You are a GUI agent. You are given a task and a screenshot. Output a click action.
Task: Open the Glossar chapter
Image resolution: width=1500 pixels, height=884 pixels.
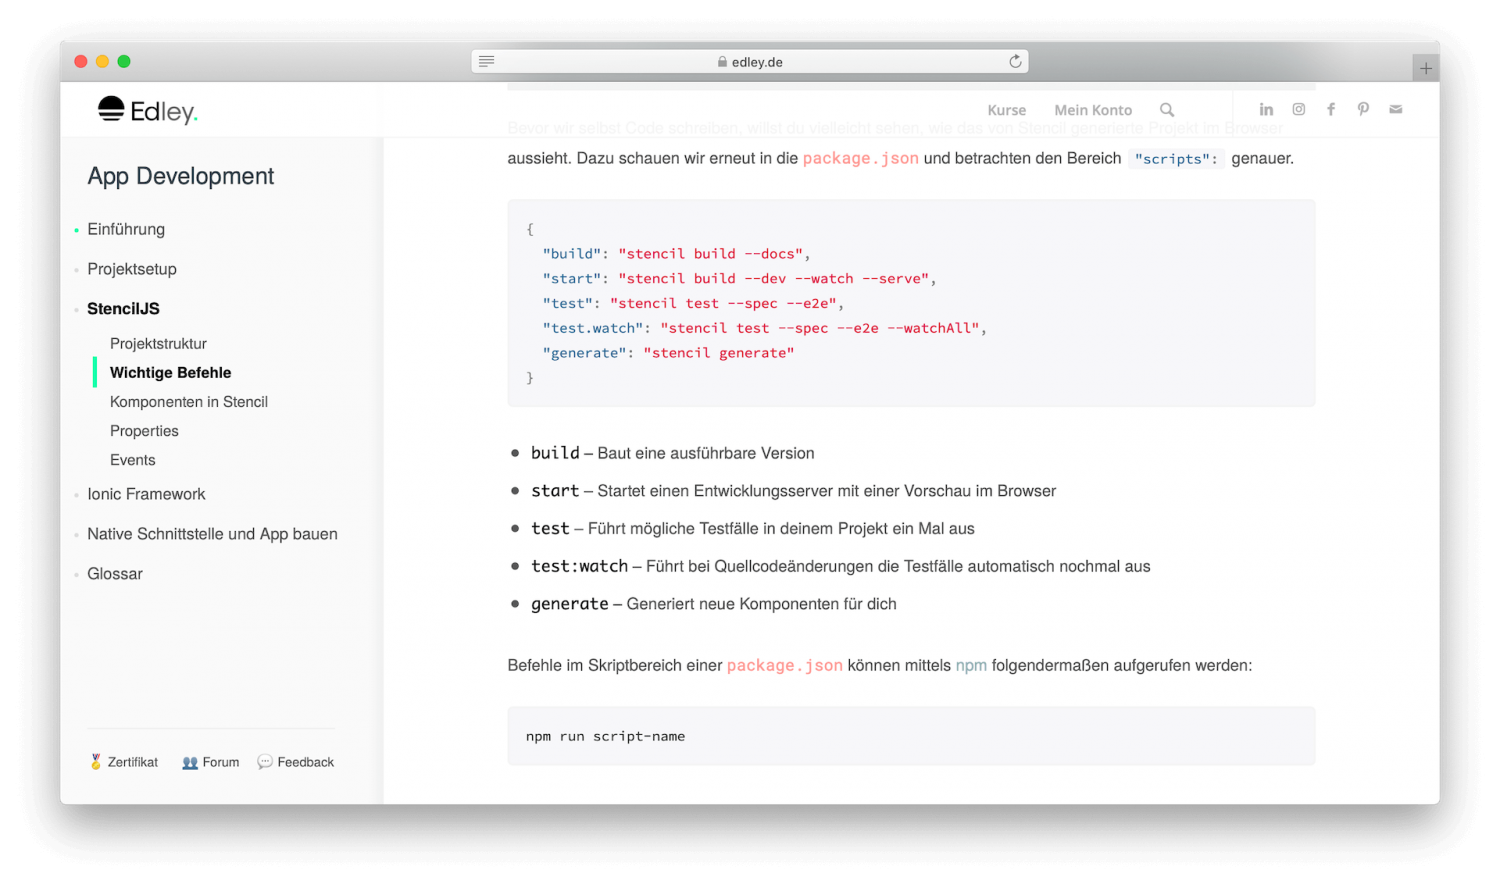[114, 573]
